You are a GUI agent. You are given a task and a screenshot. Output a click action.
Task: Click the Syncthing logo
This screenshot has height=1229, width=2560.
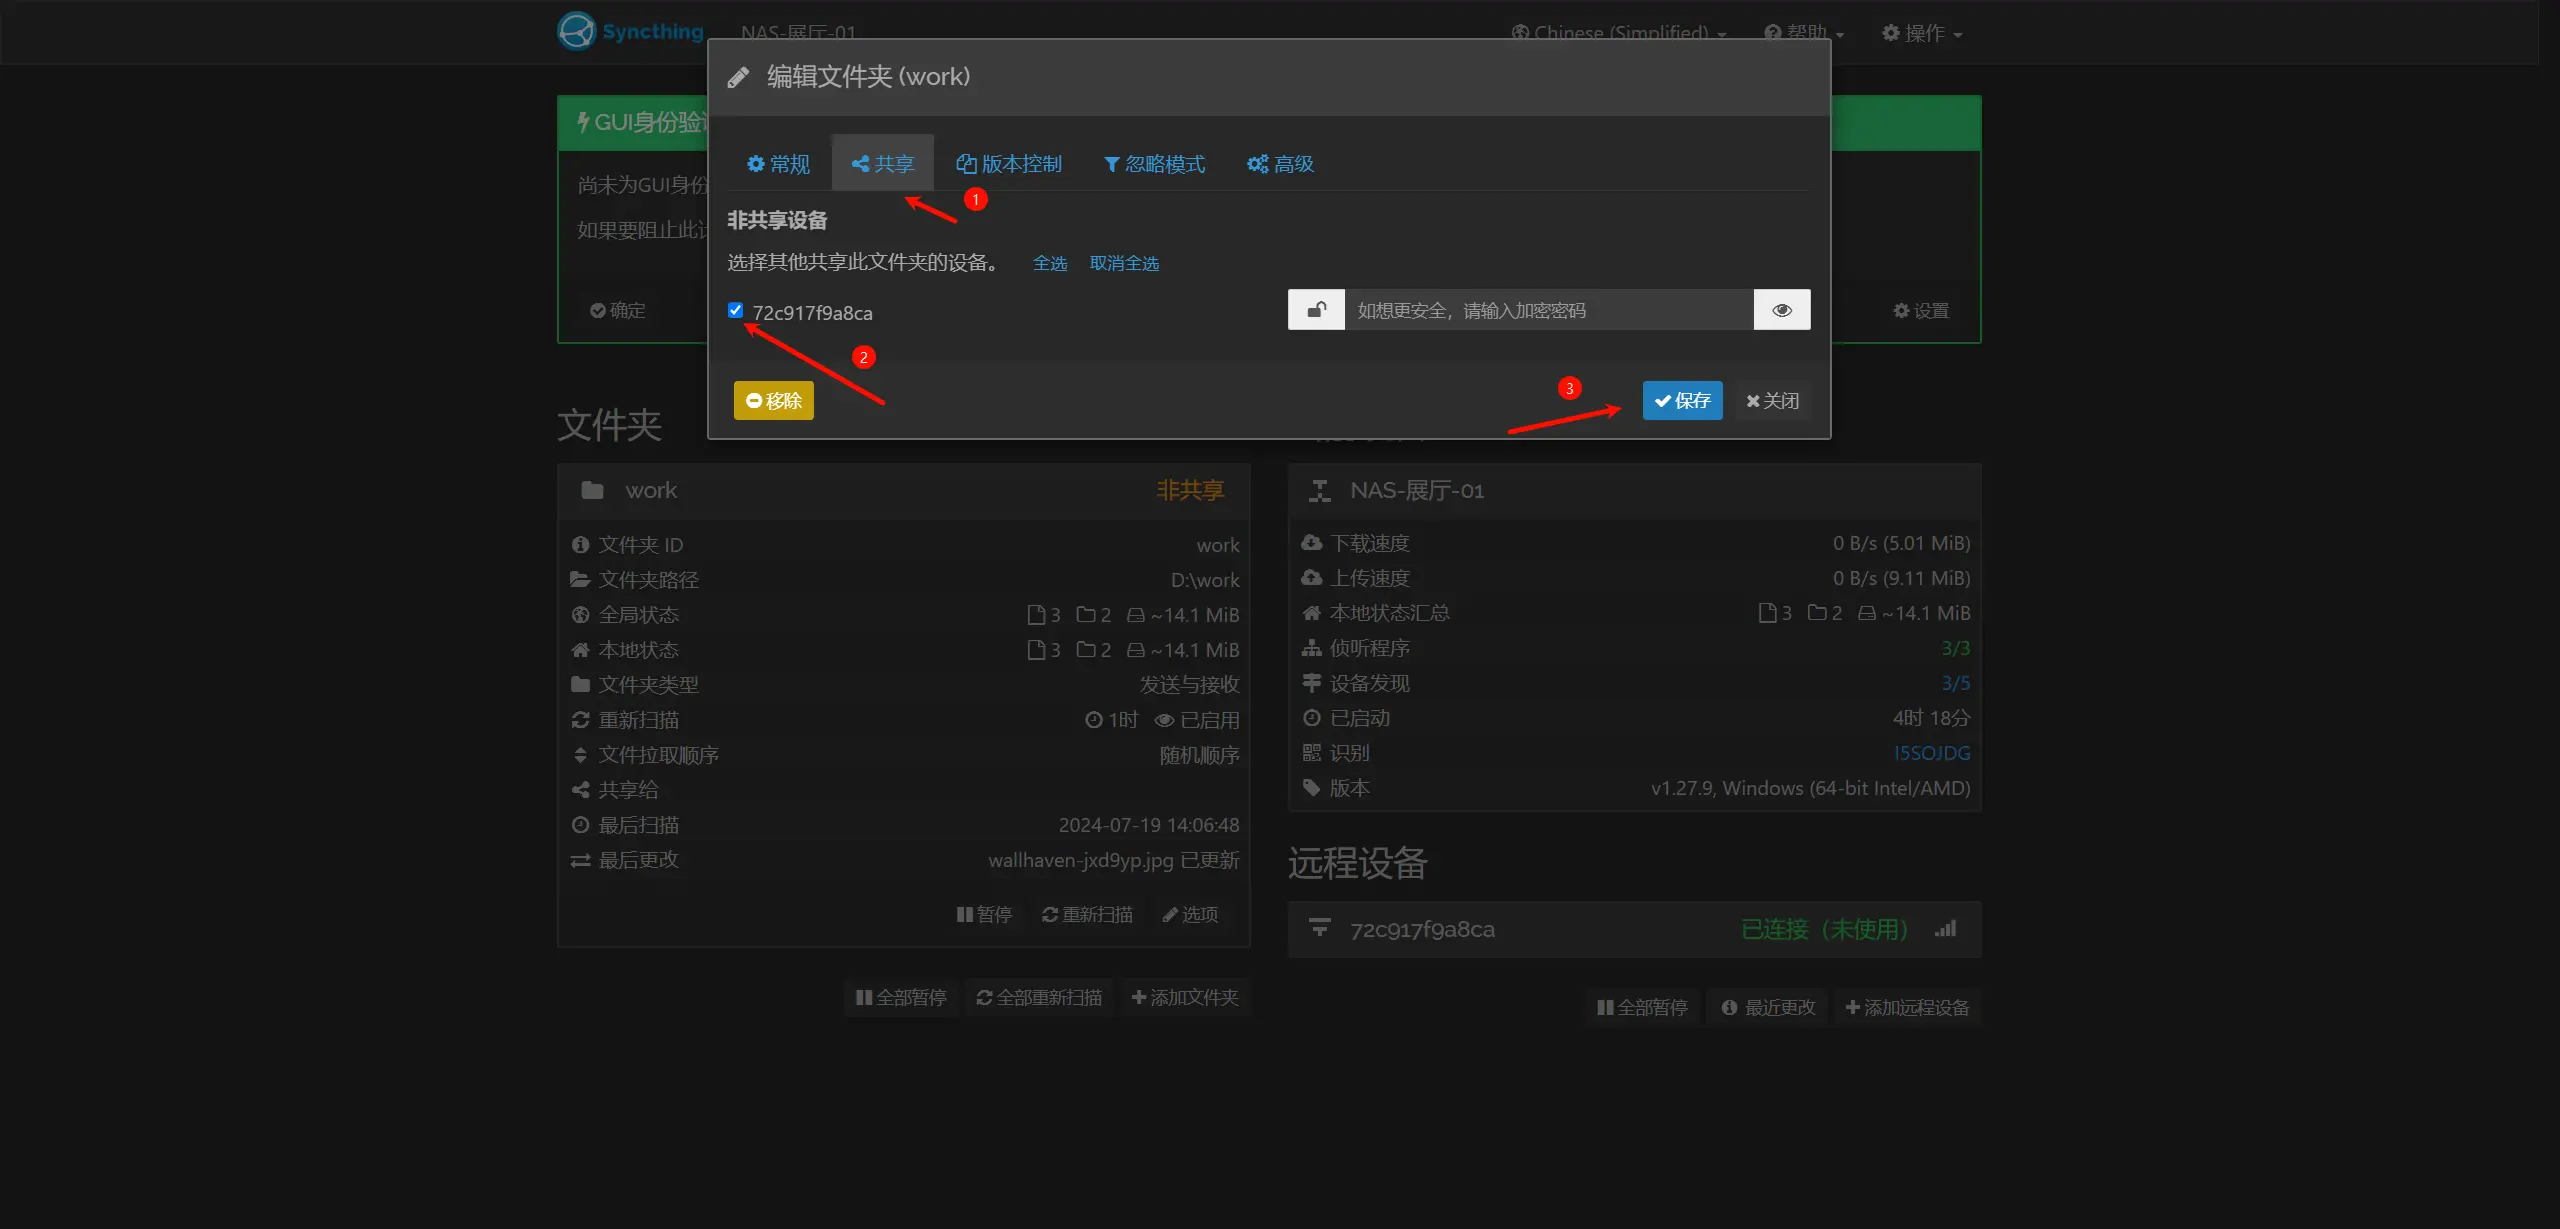pos(576,31)
